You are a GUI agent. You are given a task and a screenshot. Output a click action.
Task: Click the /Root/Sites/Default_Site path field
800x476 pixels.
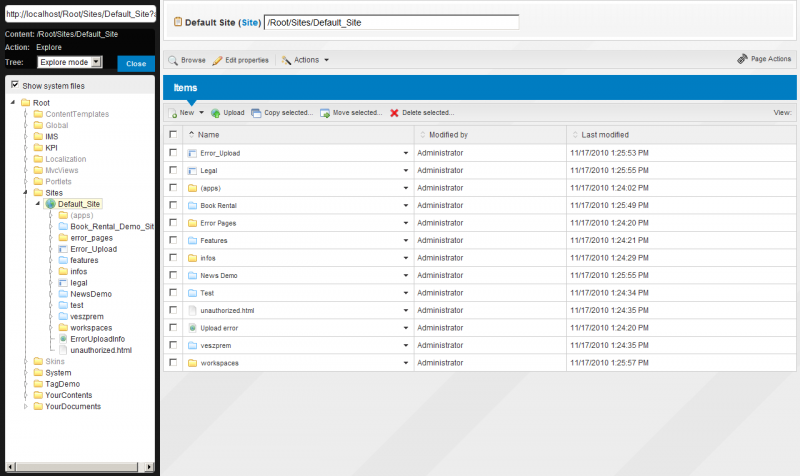391,22
